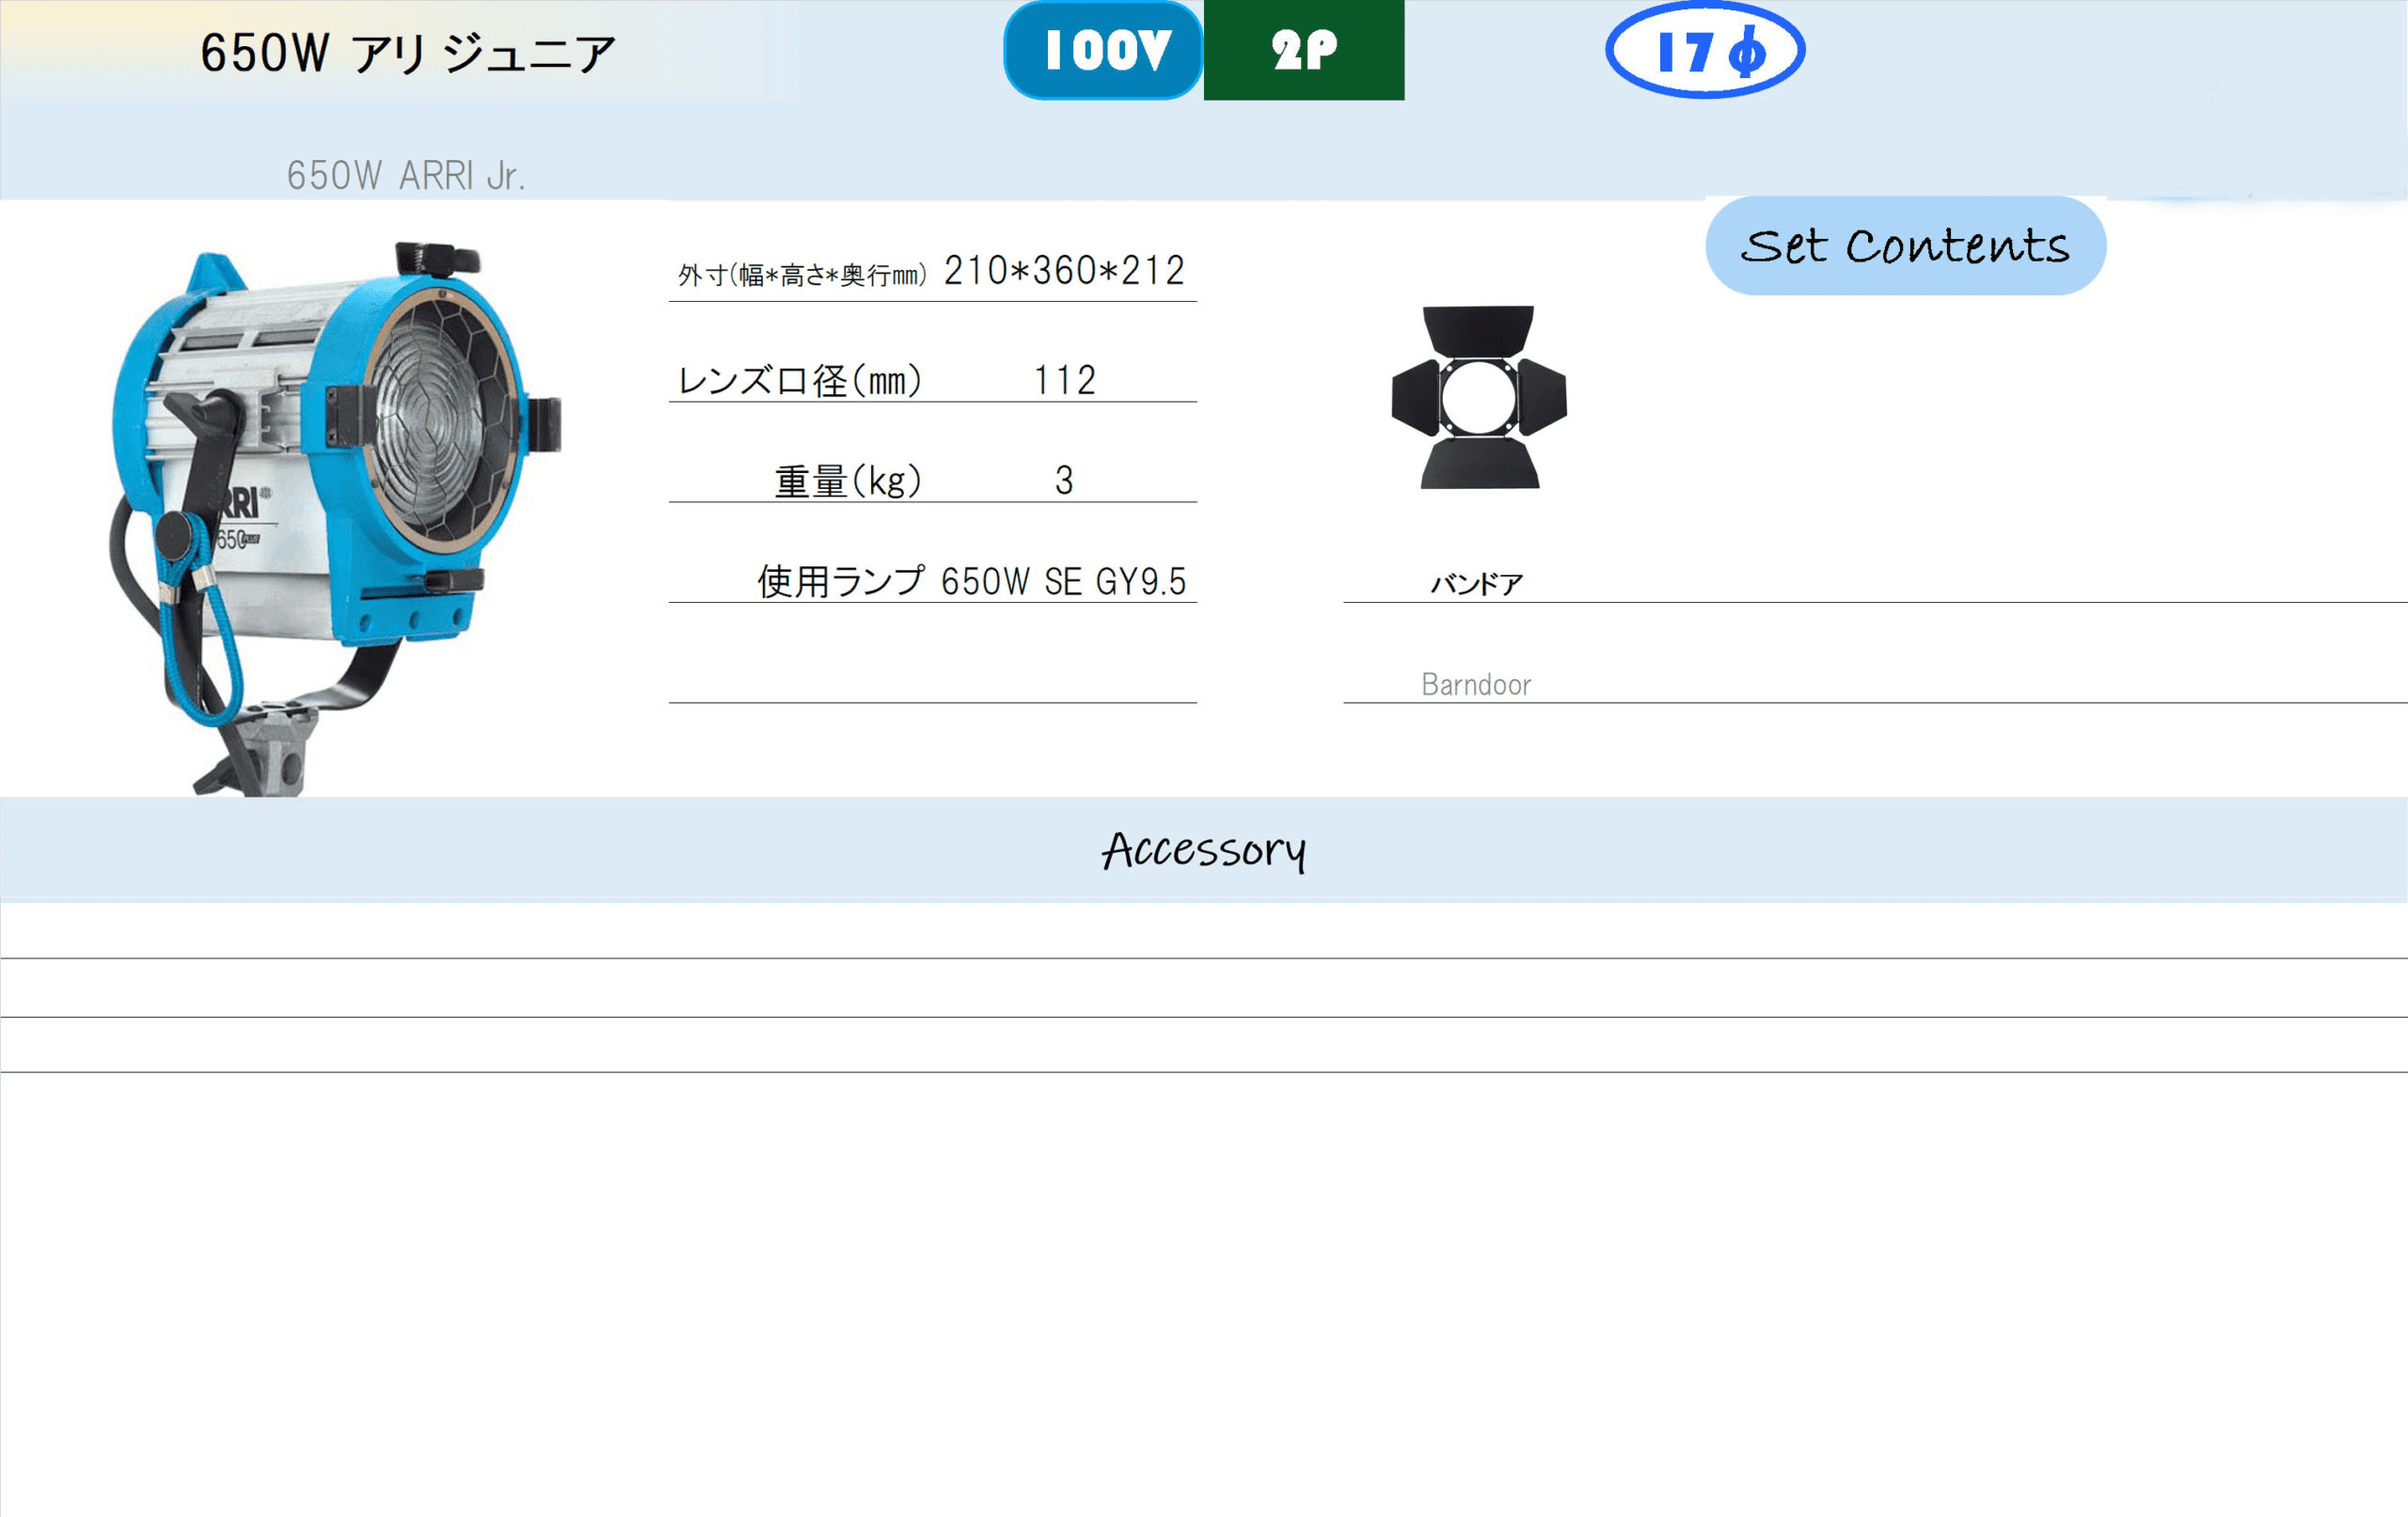Click the 17φ diameter badge
Viewport: 2408px width, 1517px height.
pos(1705,50)
